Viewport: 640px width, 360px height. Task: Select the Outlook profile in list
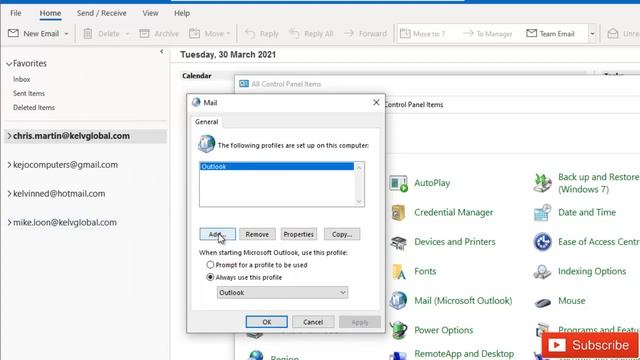point(277,166)
